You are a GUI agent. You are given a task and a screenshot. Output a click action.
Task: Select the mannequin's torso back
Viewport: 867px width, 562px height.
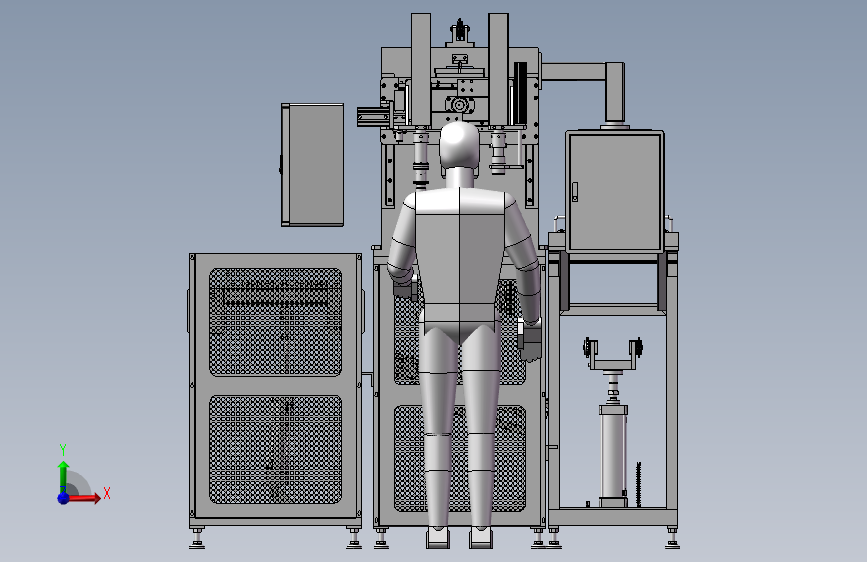[x=459, y=259]
